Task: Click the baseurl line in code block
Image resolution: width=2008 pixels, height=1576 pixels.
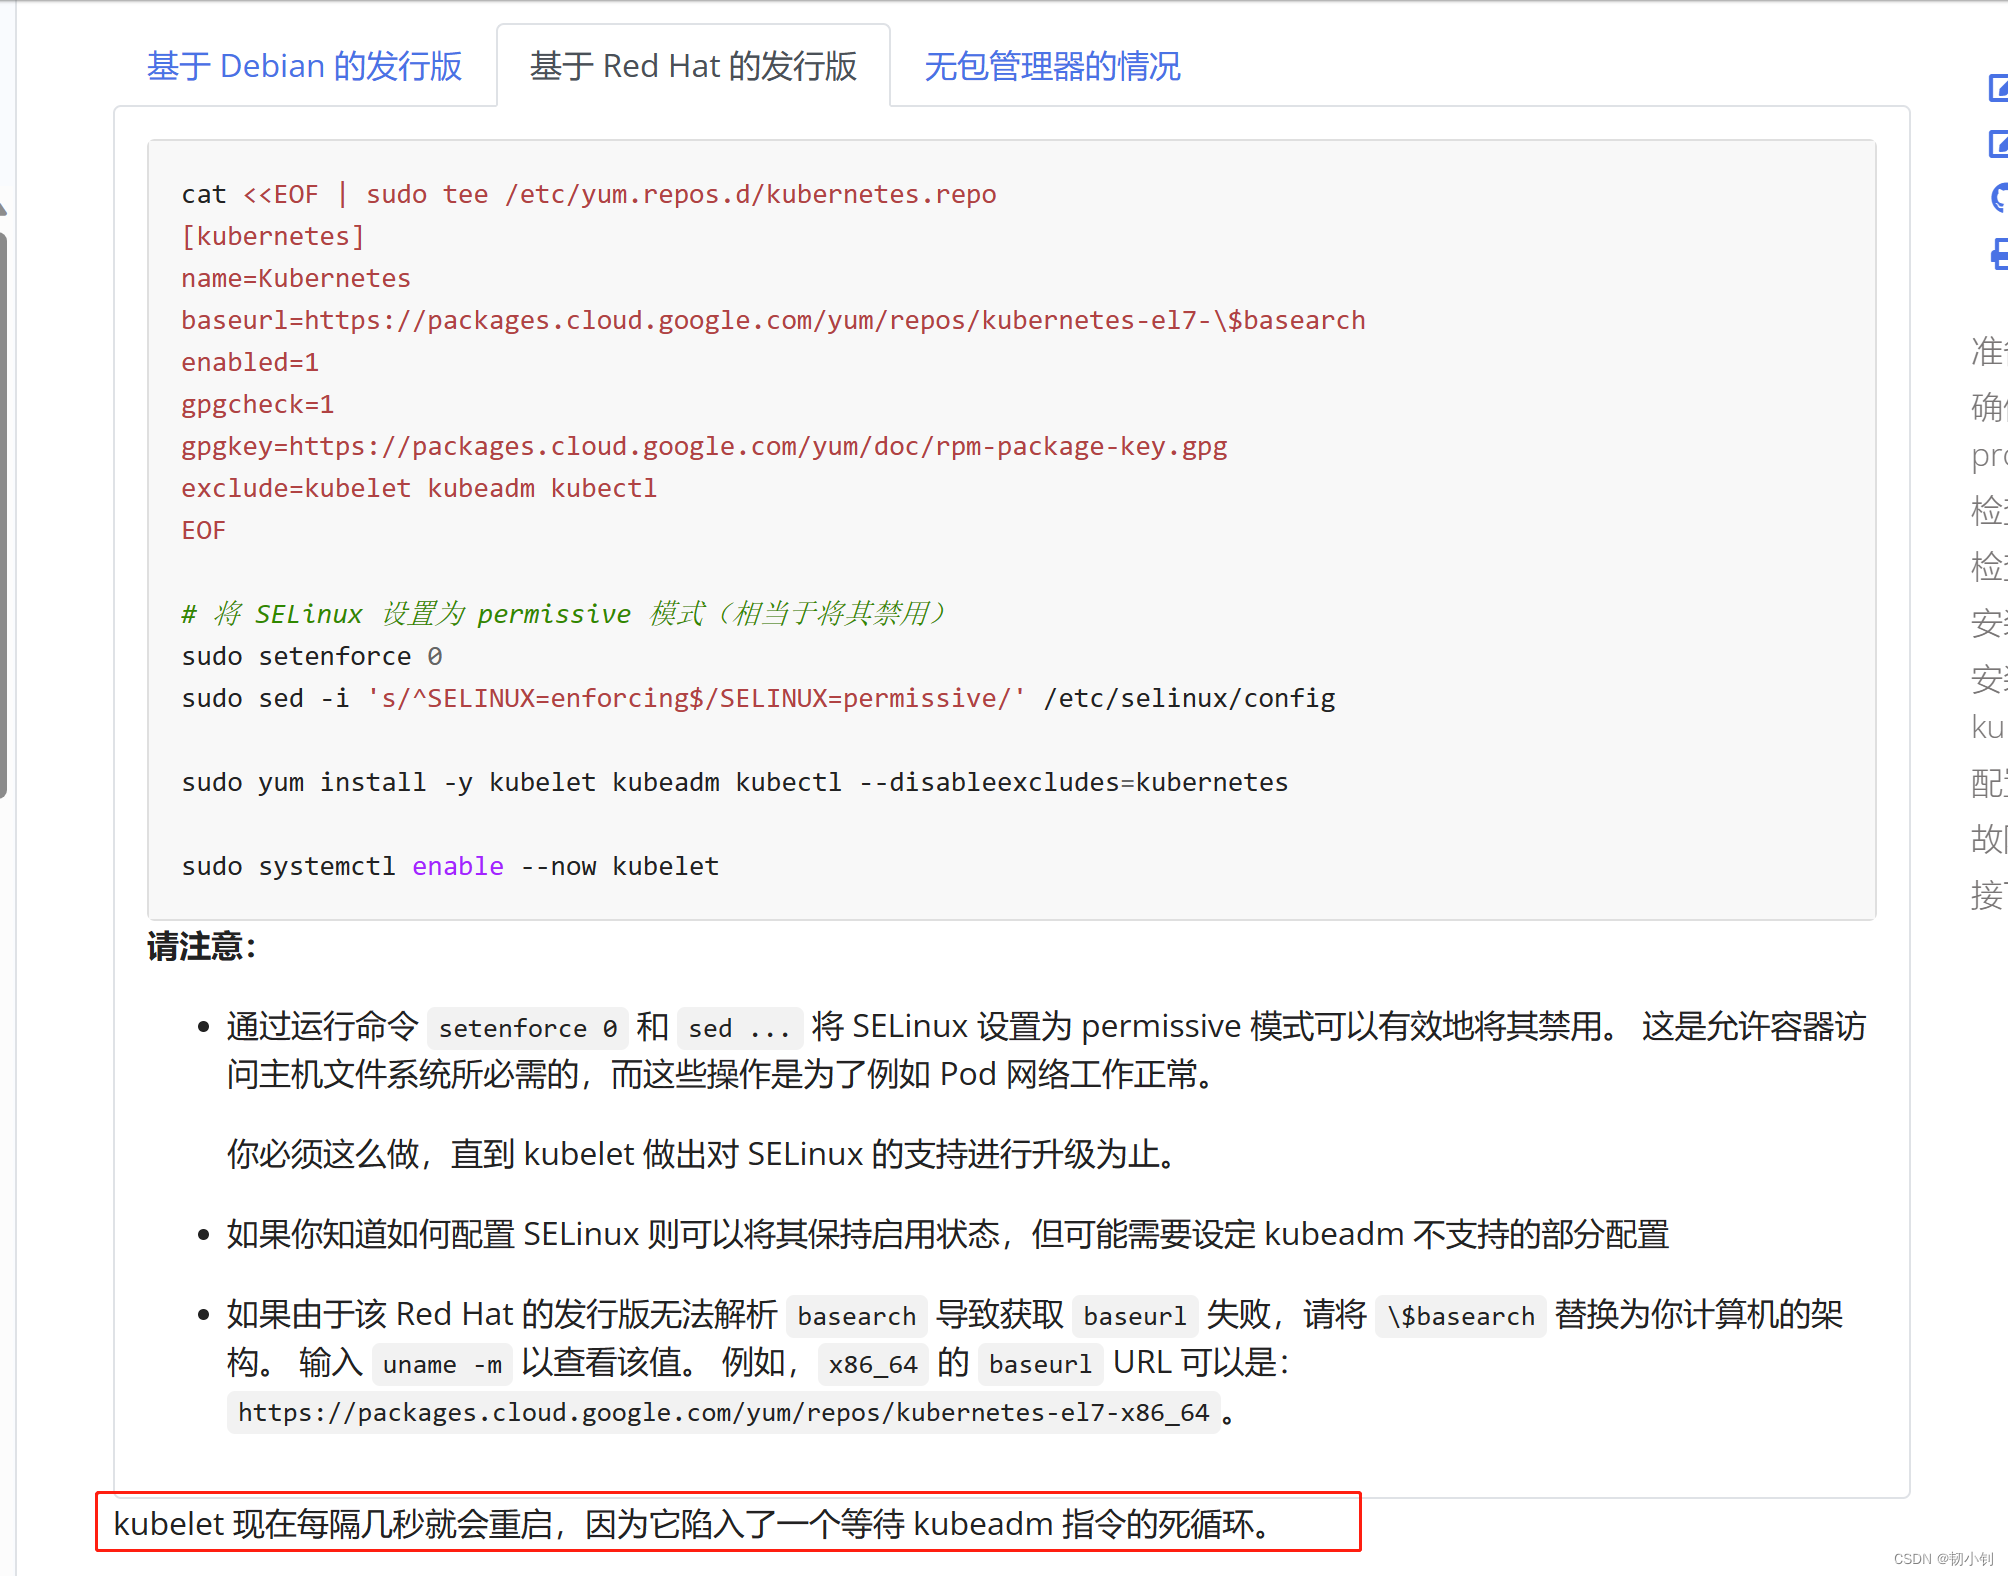Action: coord(772,320)
